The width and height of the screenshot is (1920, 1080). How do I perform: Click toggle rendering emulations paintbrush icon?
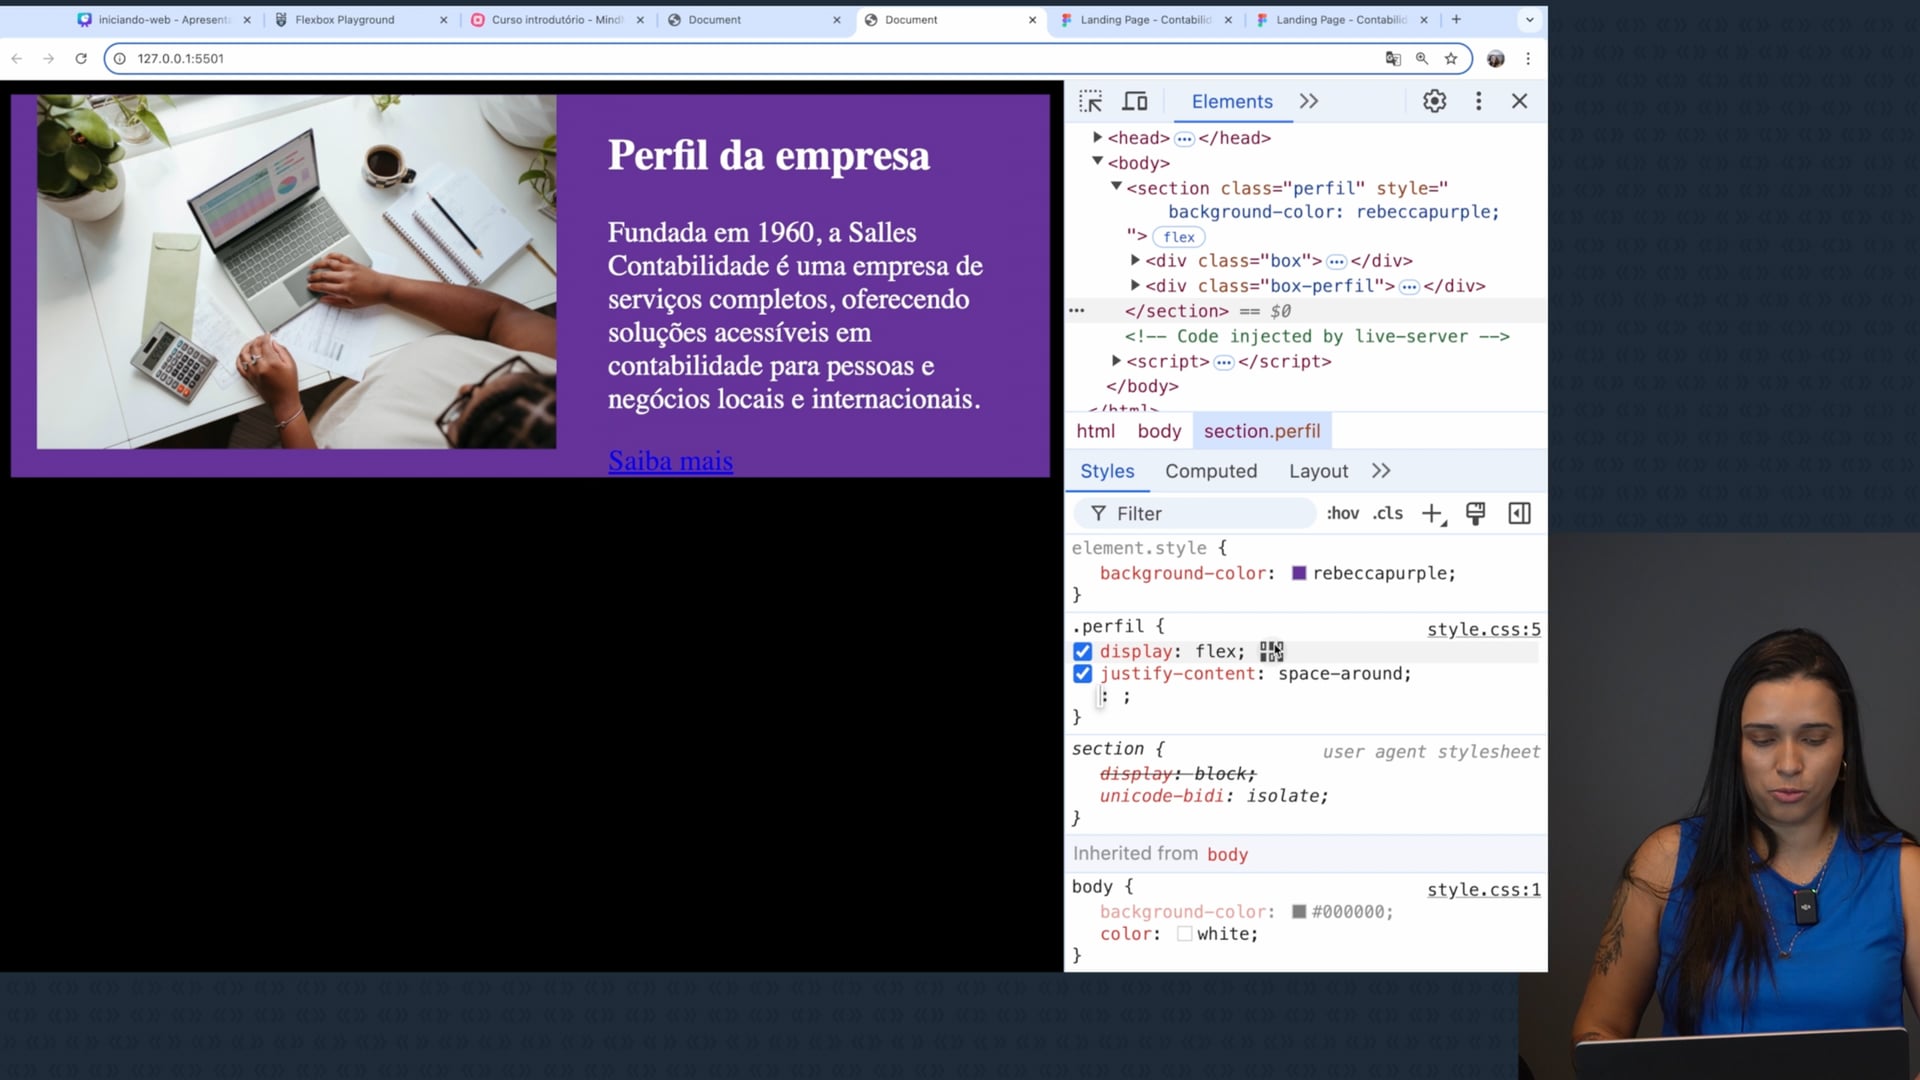coord(1475,514)
